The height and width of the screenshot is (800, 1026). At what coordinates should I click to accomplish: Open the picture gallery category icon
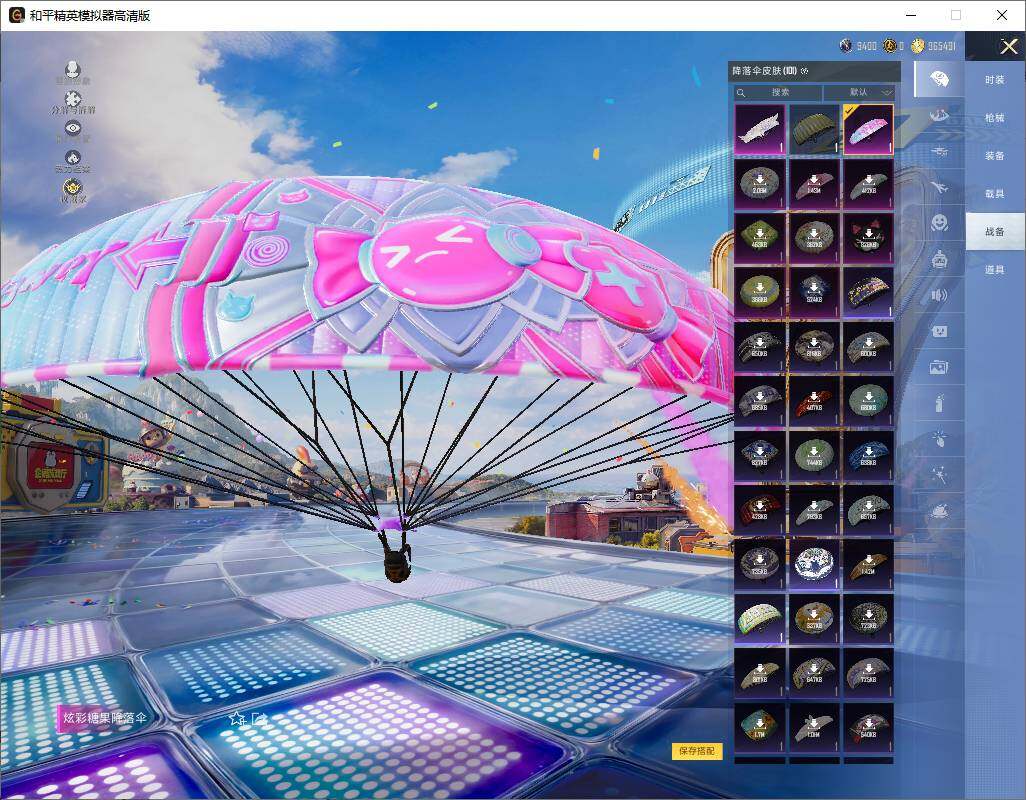(940, 368)
